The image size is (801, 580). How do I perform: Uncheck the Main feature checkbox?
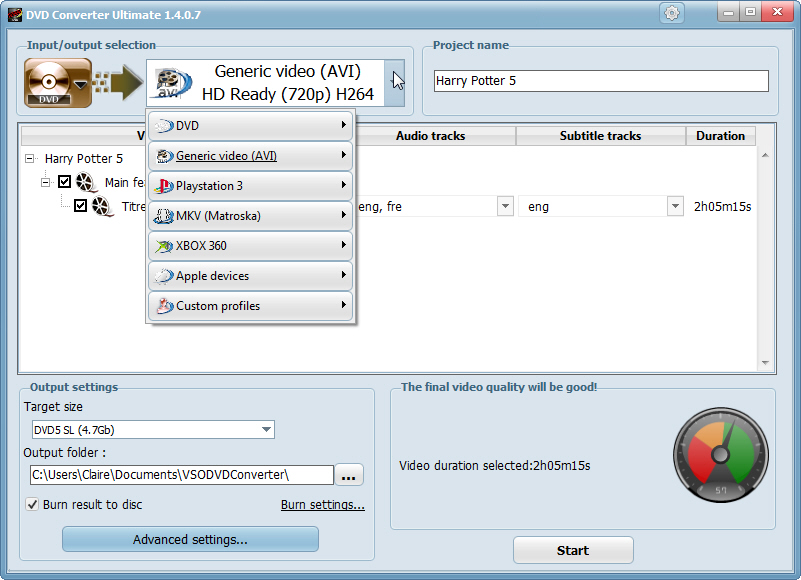tap(65, 182)
